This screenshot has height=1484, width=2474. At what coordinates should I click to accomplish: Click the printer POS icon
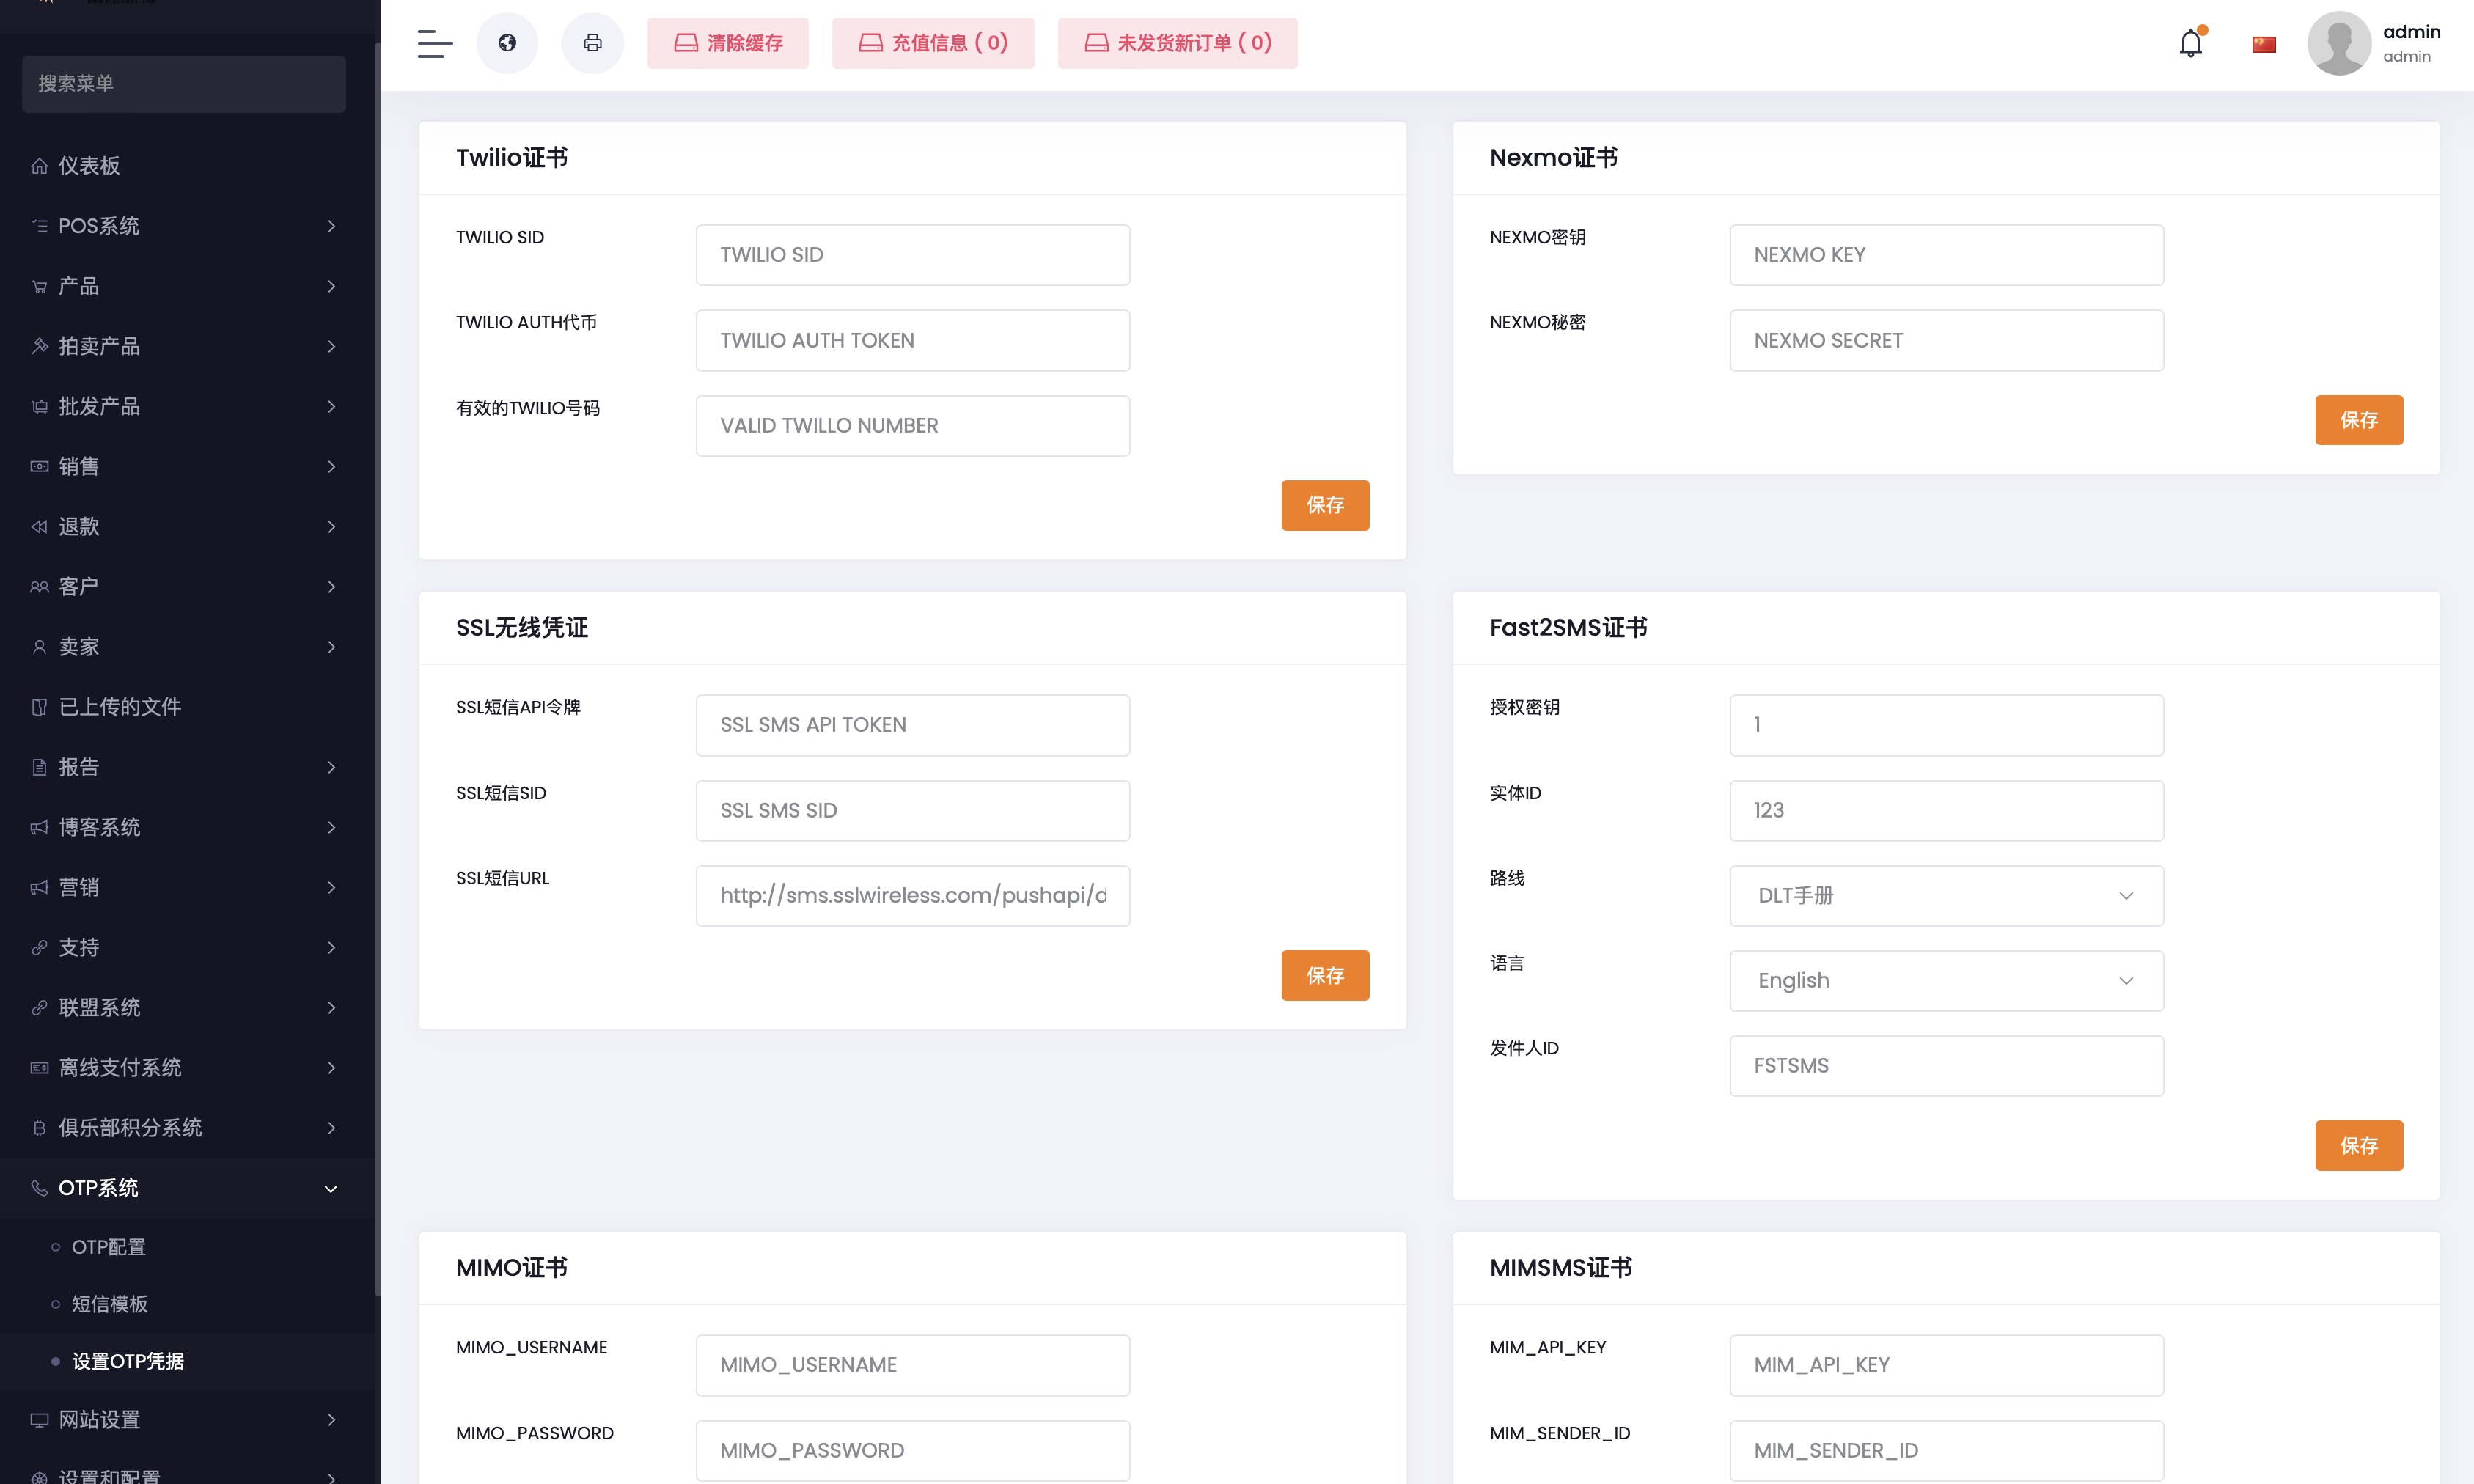[x=592, y=43]
